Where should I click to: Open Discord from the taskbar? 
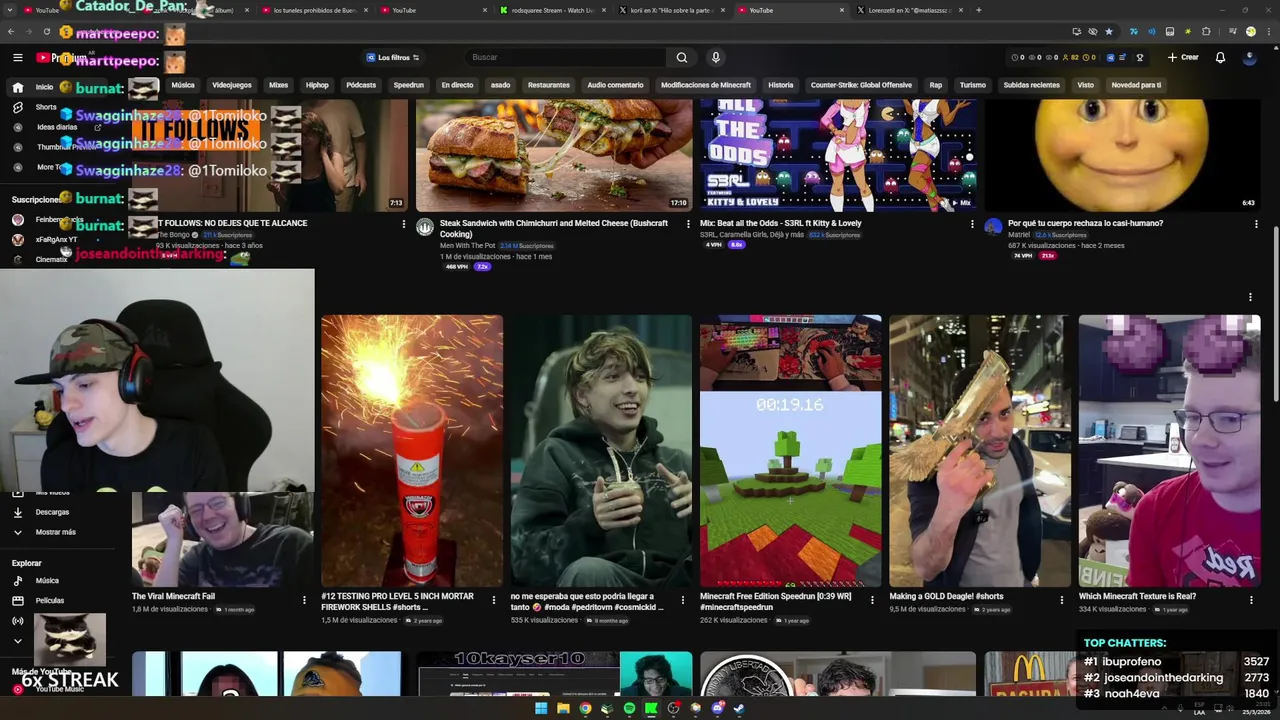point(717,708)
